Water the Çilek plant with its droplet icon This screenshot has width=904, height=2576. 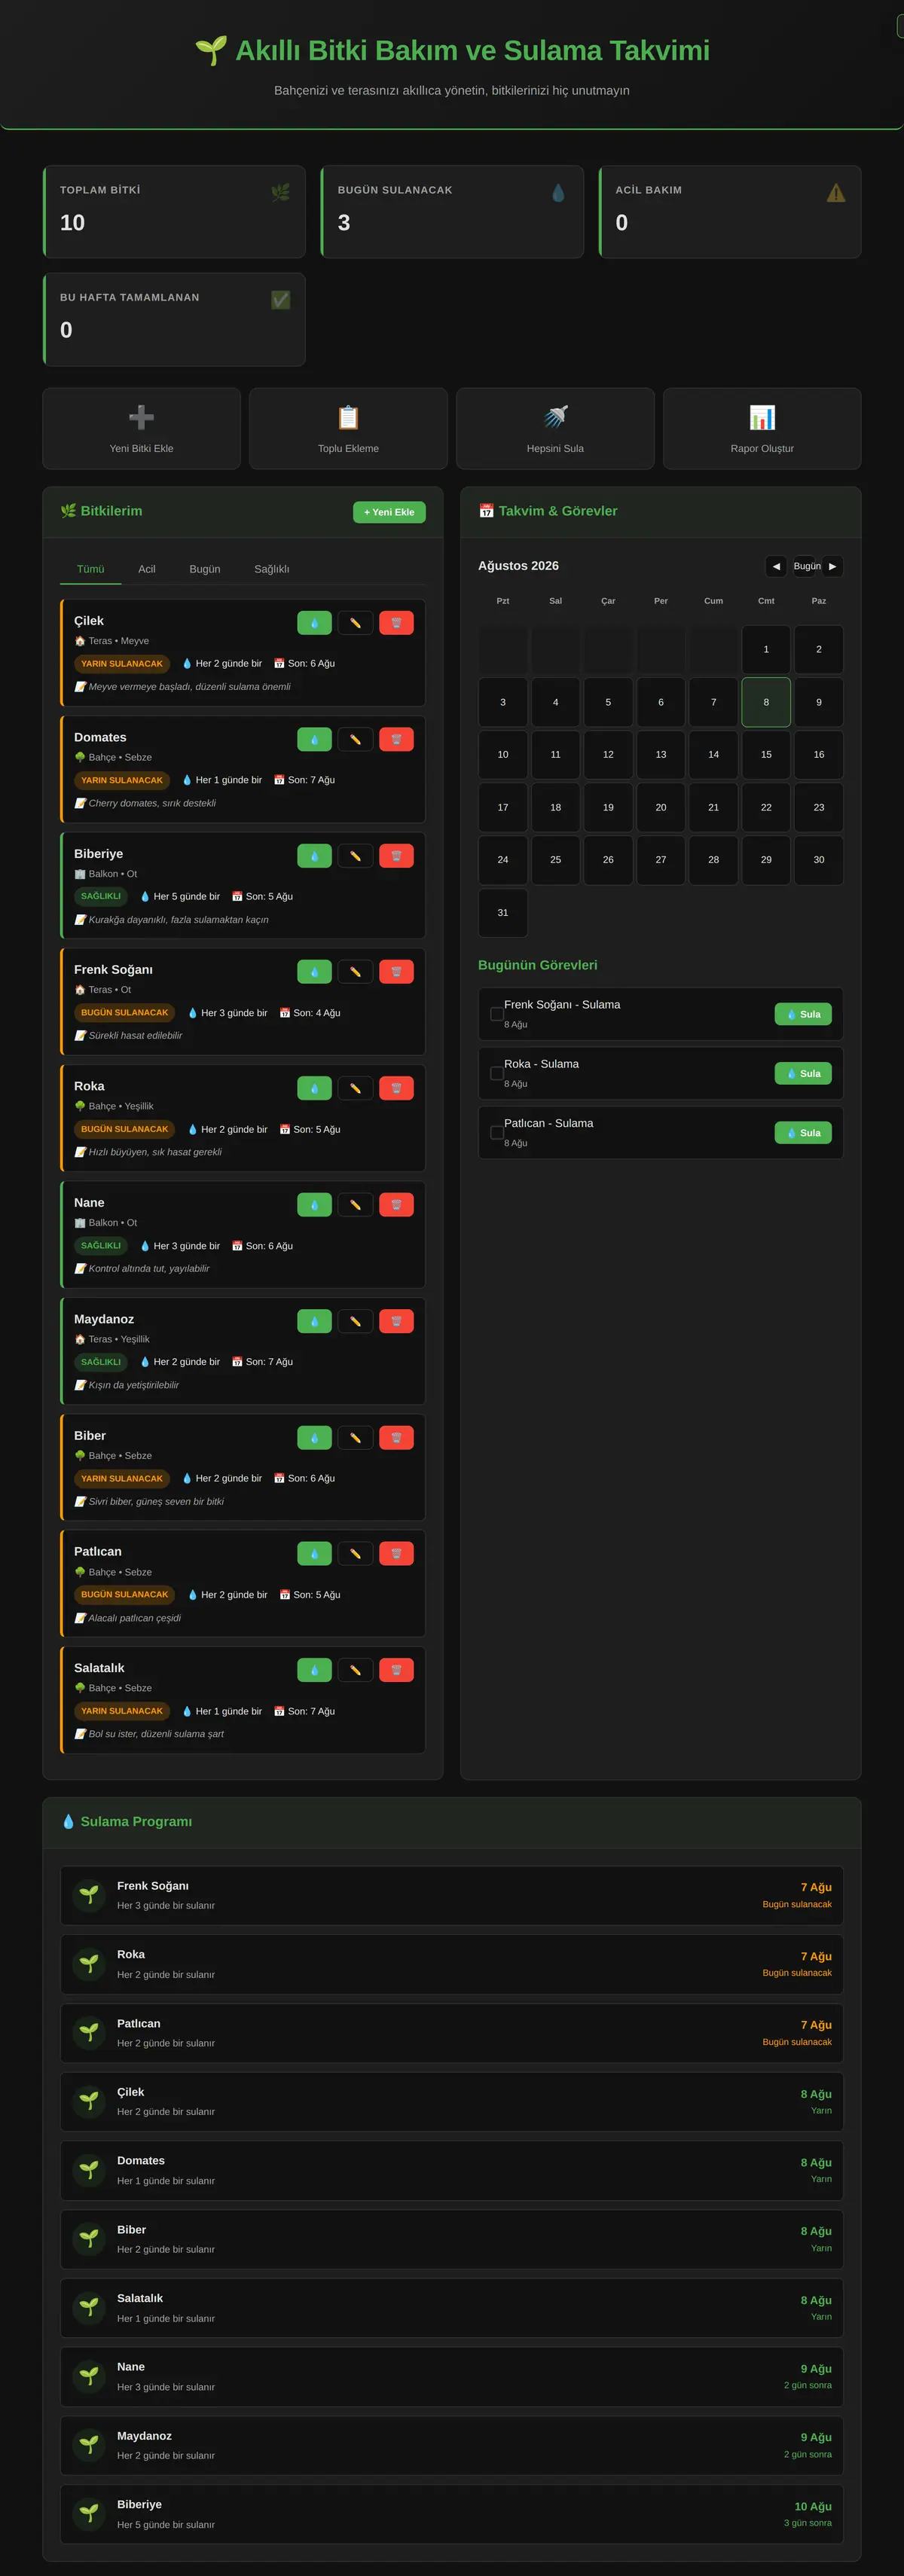pos(314,623)
